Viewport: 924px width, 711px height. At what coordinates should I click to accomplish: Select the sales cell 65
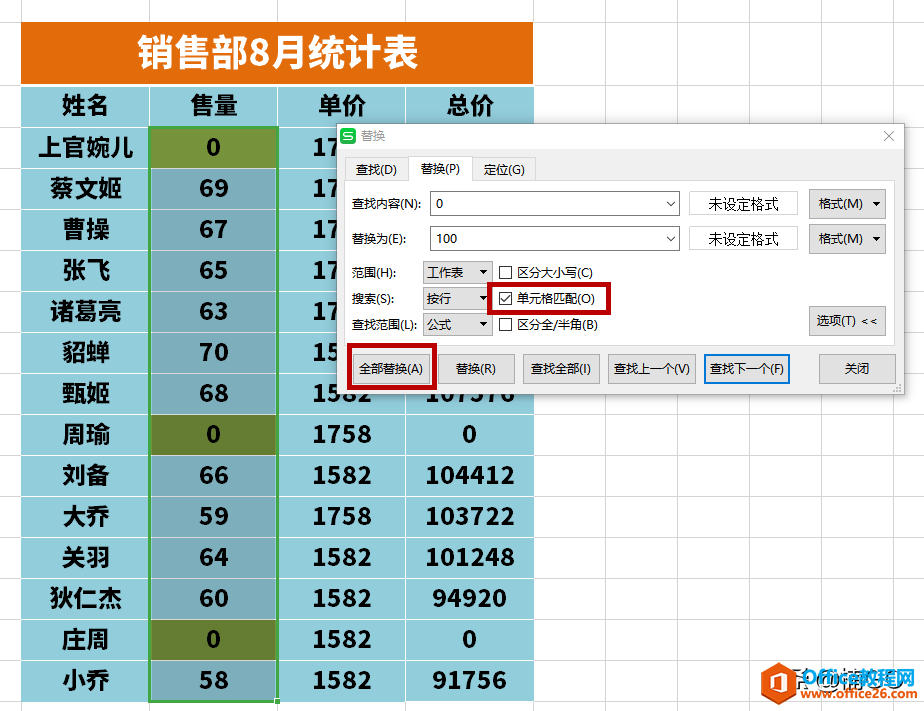(x=213, y=270)
